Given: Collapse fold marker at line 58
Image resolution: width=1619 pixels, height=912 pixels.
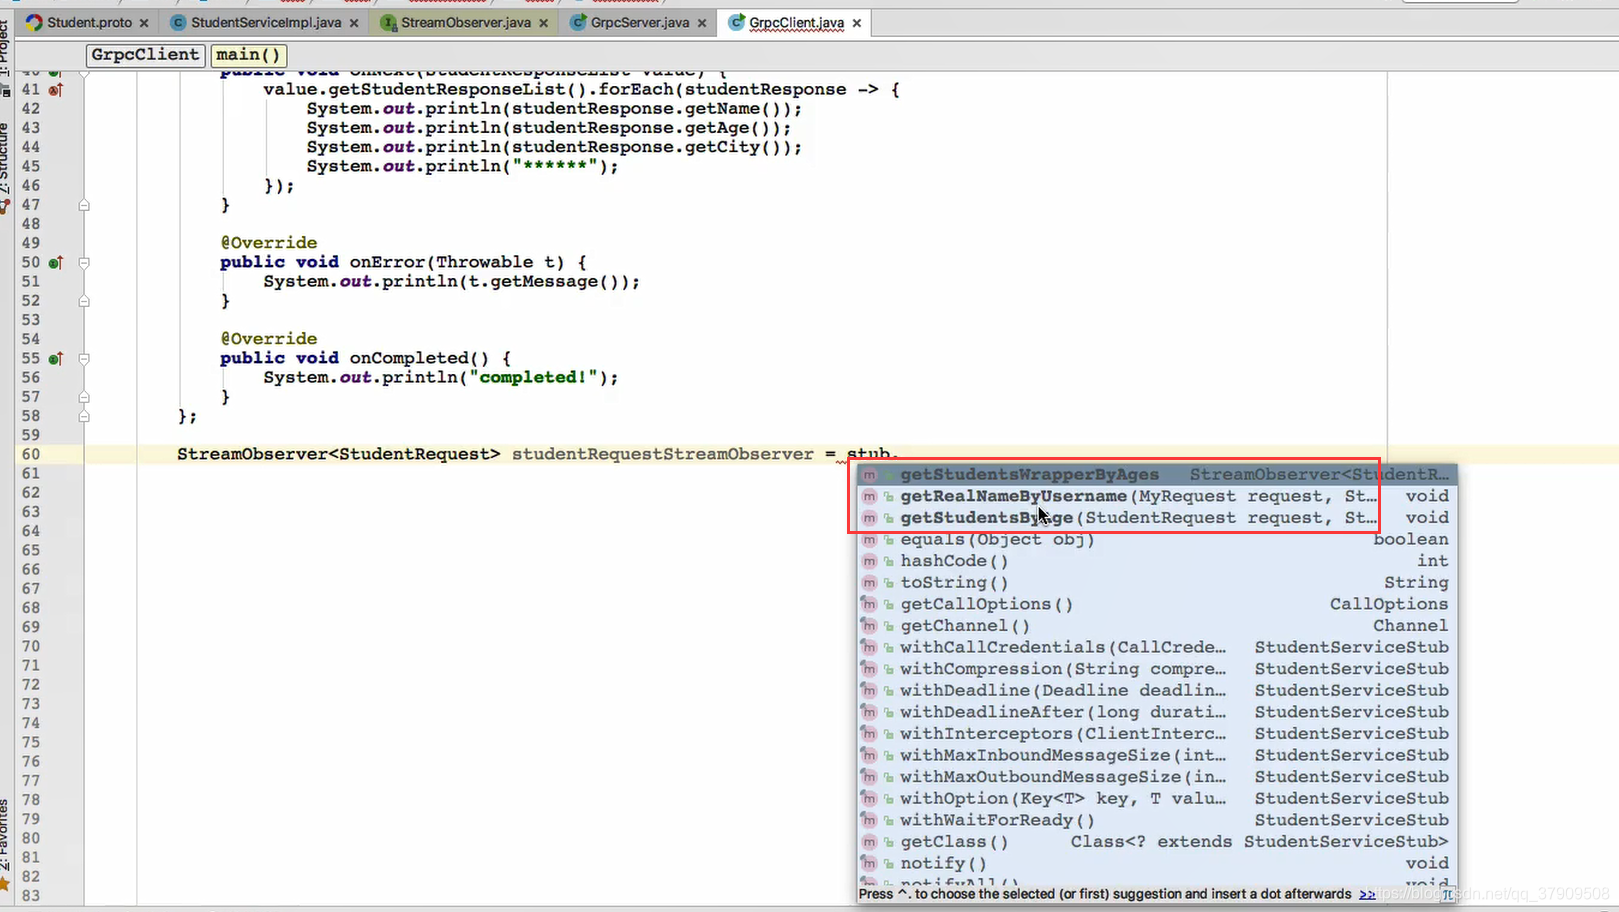Looking at the screenshot, I should click(x=84, y=416).
